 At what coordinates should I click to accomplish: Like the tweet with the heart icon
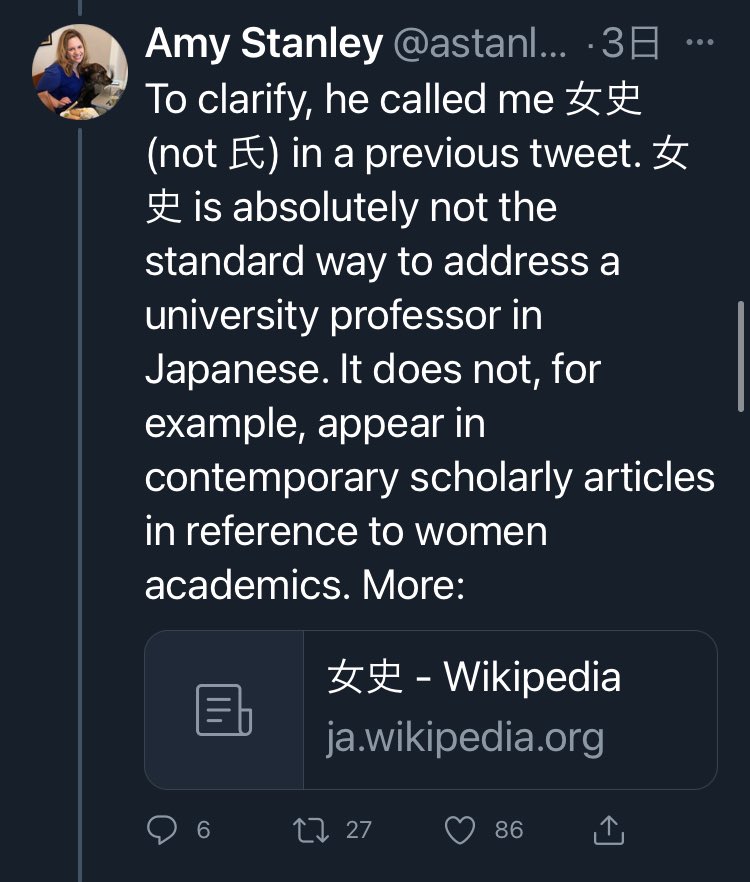click(x=459, y=829)
